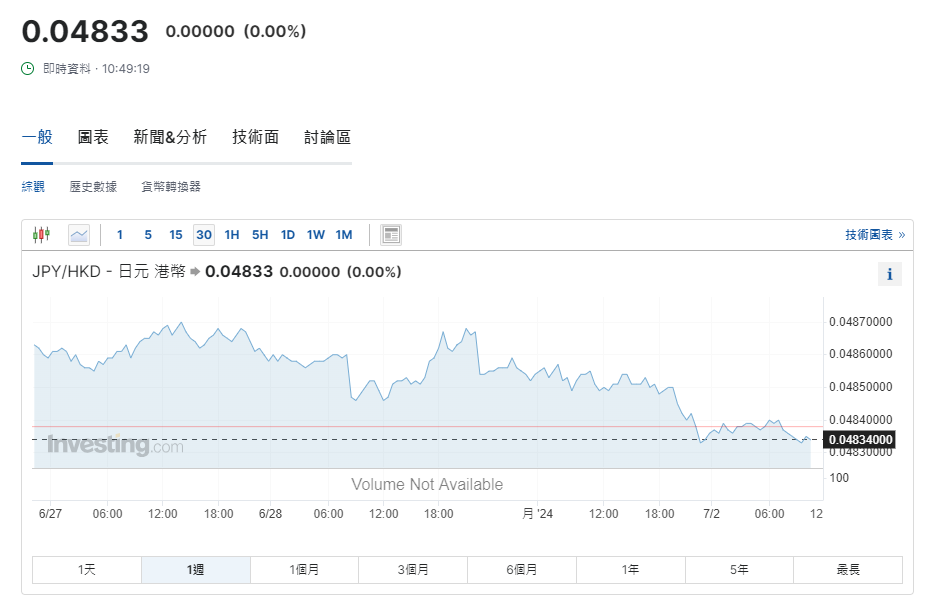This screenshot has width=926, height=608.
Task: Open the chart info icon
Action: [889, 274]
